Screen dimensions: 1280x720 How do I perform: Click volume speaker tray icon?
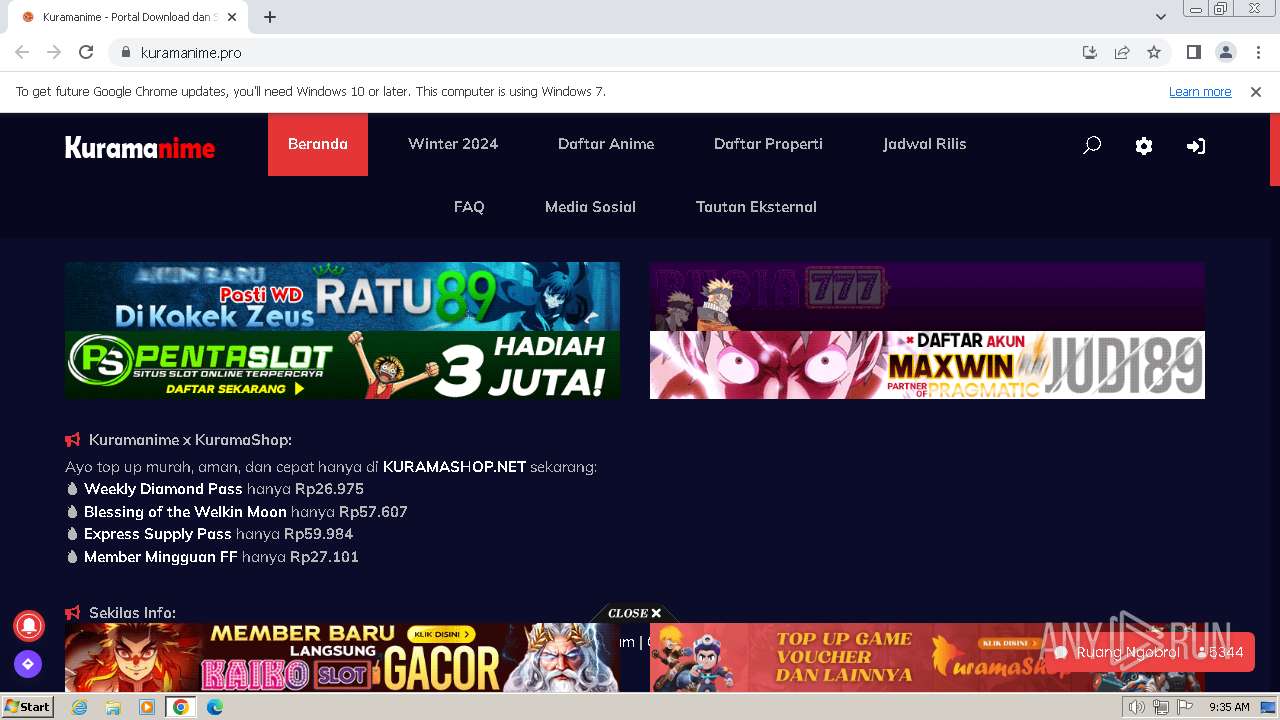pos(1137,707)
